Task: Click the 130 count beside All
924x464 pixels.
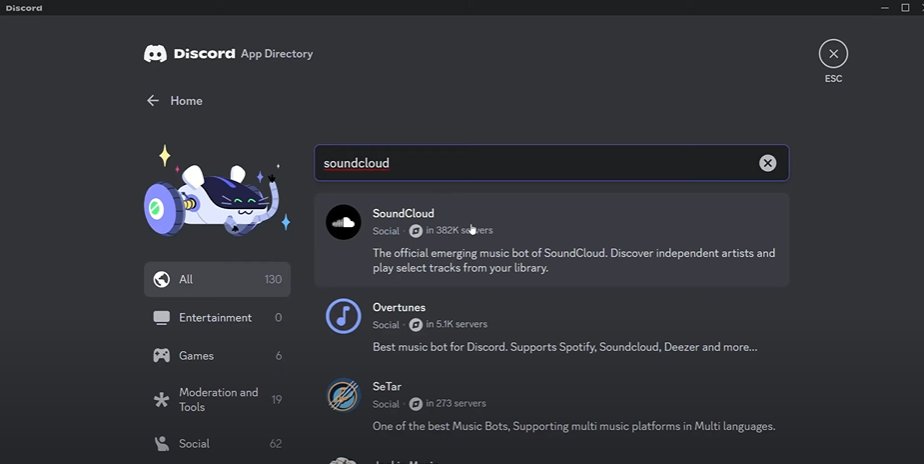Action: tap(273, 279)
